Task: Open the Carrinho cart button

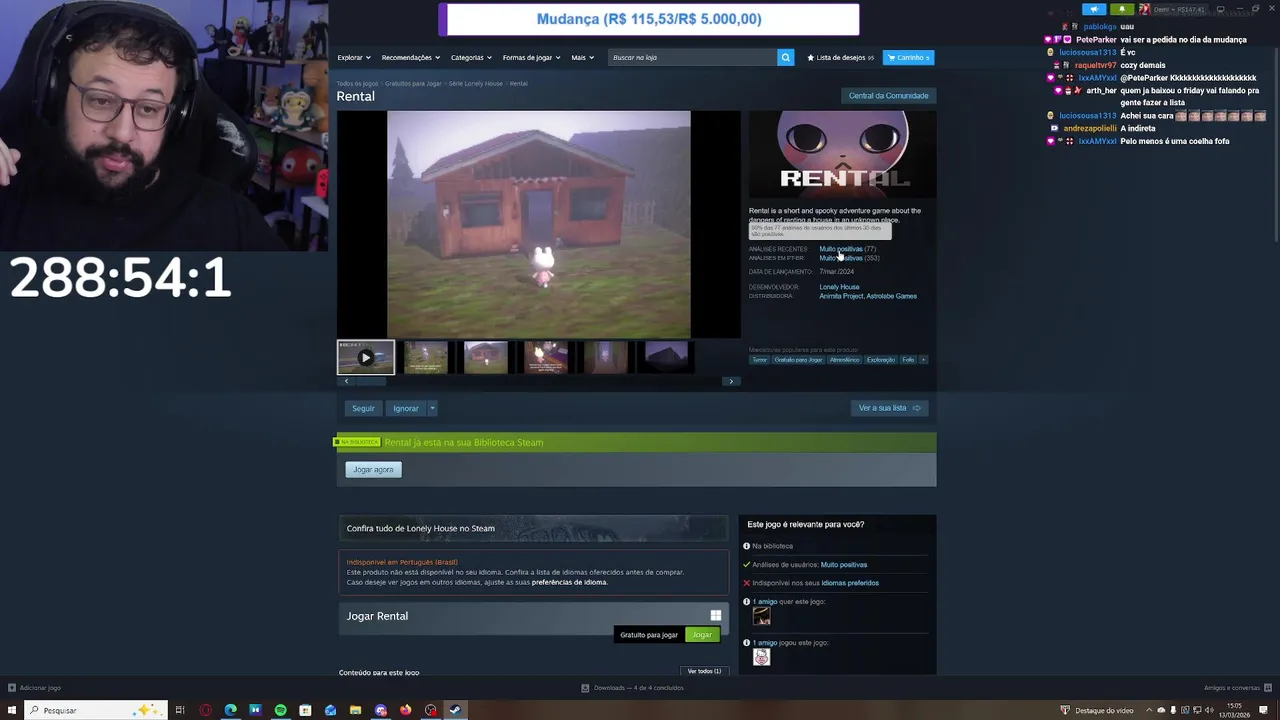Action: click(908, 57)
